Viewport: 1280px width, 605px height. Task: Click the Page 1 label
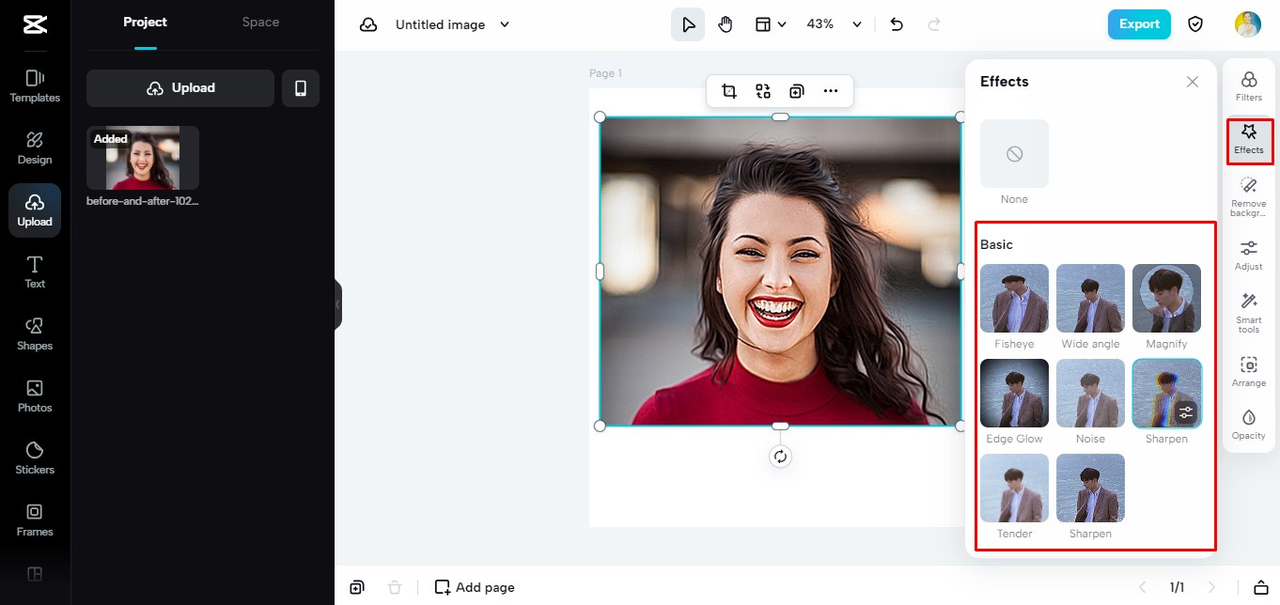[606, 73]
